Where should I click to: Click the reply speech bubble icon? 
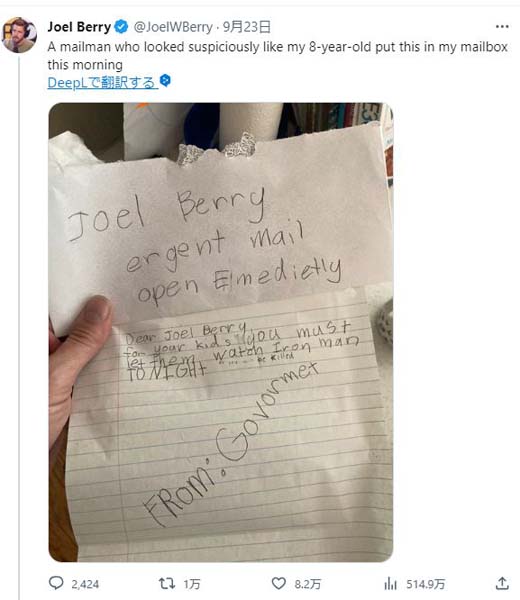pyautogui.click(x=56, y=583)
